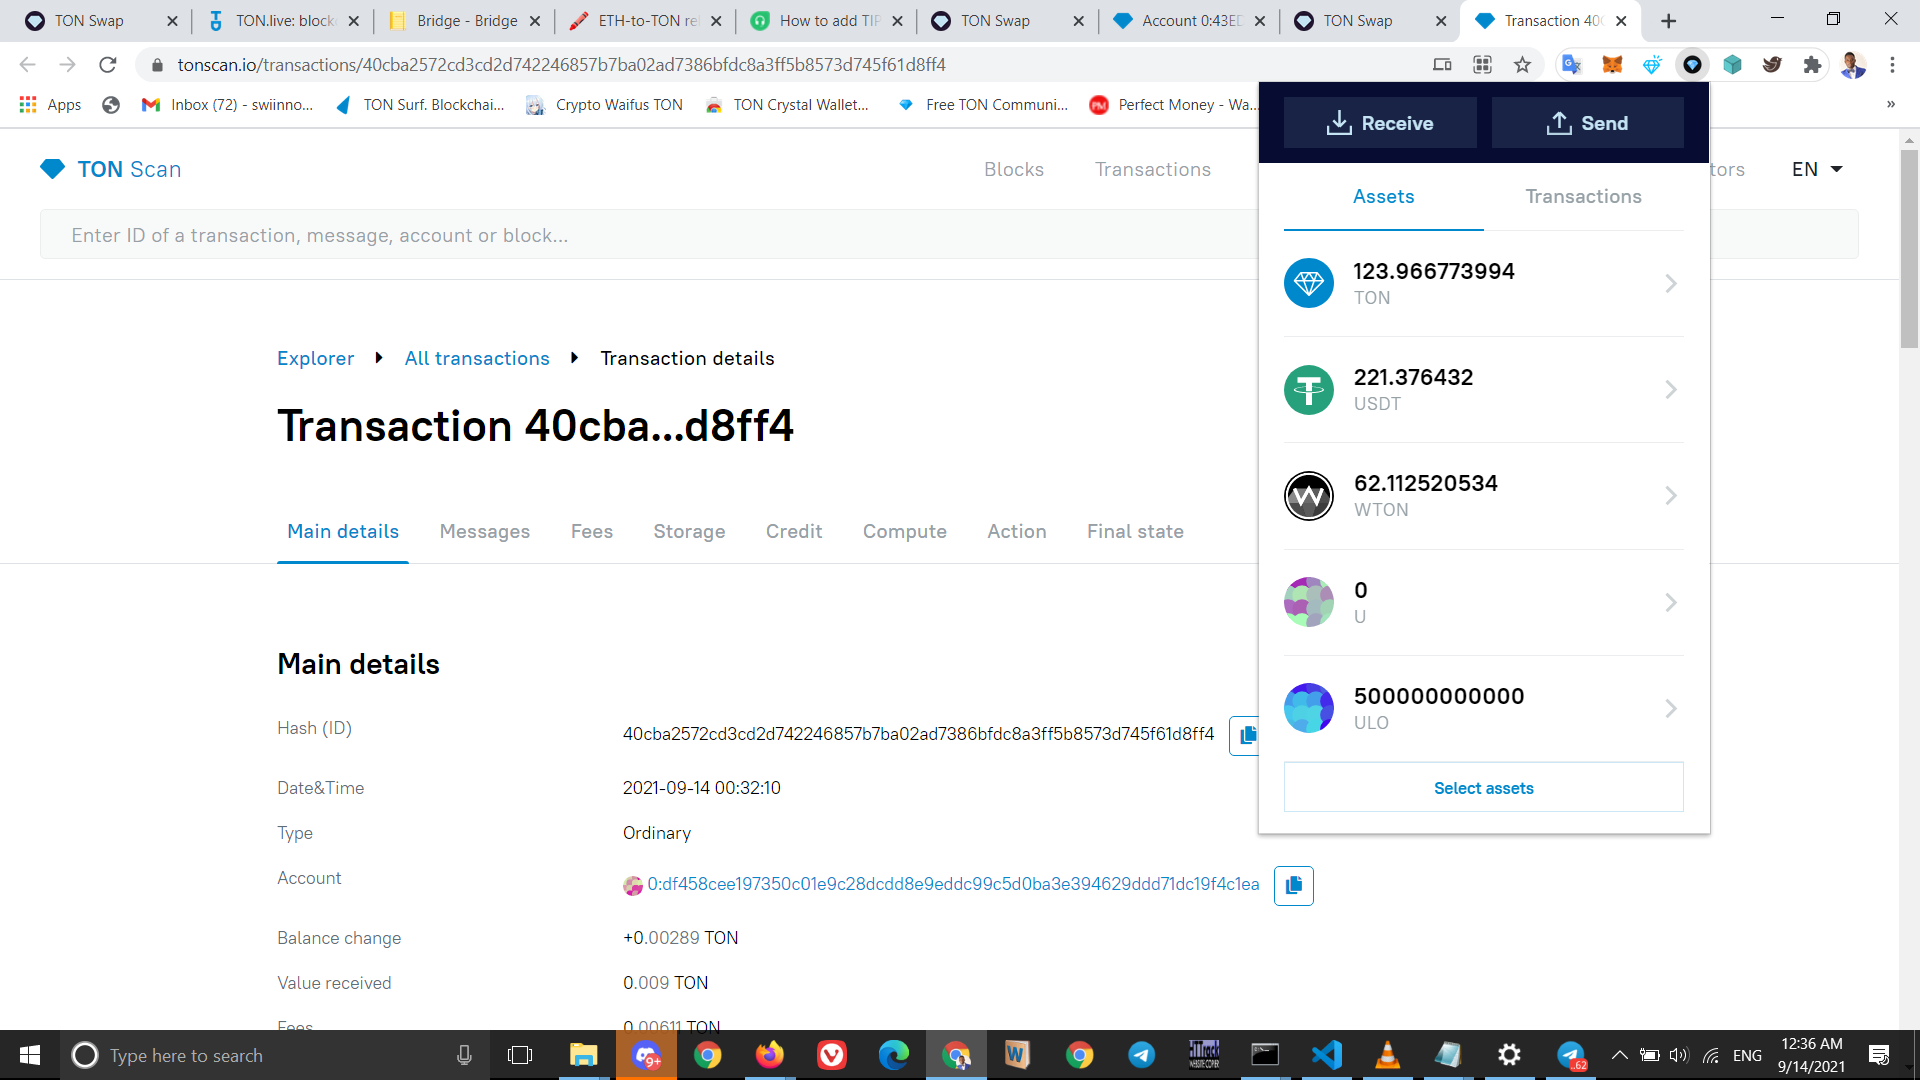Show hidden bookmarks overflow chevron
This screenshot has width=1920, height=1080.
pyautogui.click(x=1890, y=104)
